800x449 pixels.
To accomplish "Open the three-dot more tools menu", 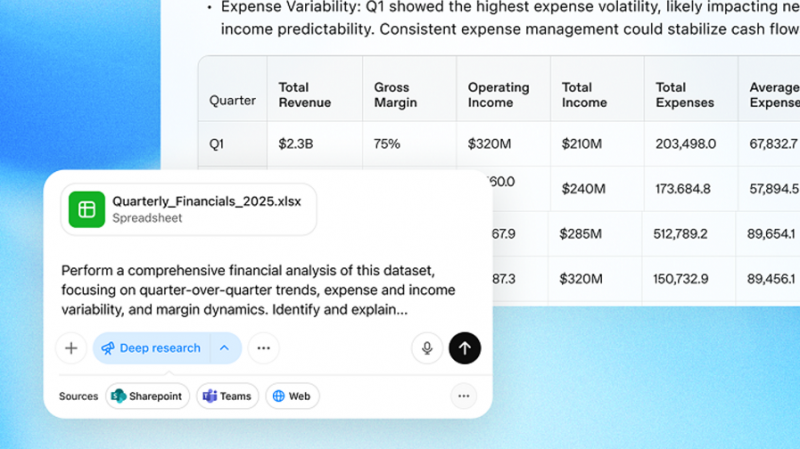I will [263, 348].
